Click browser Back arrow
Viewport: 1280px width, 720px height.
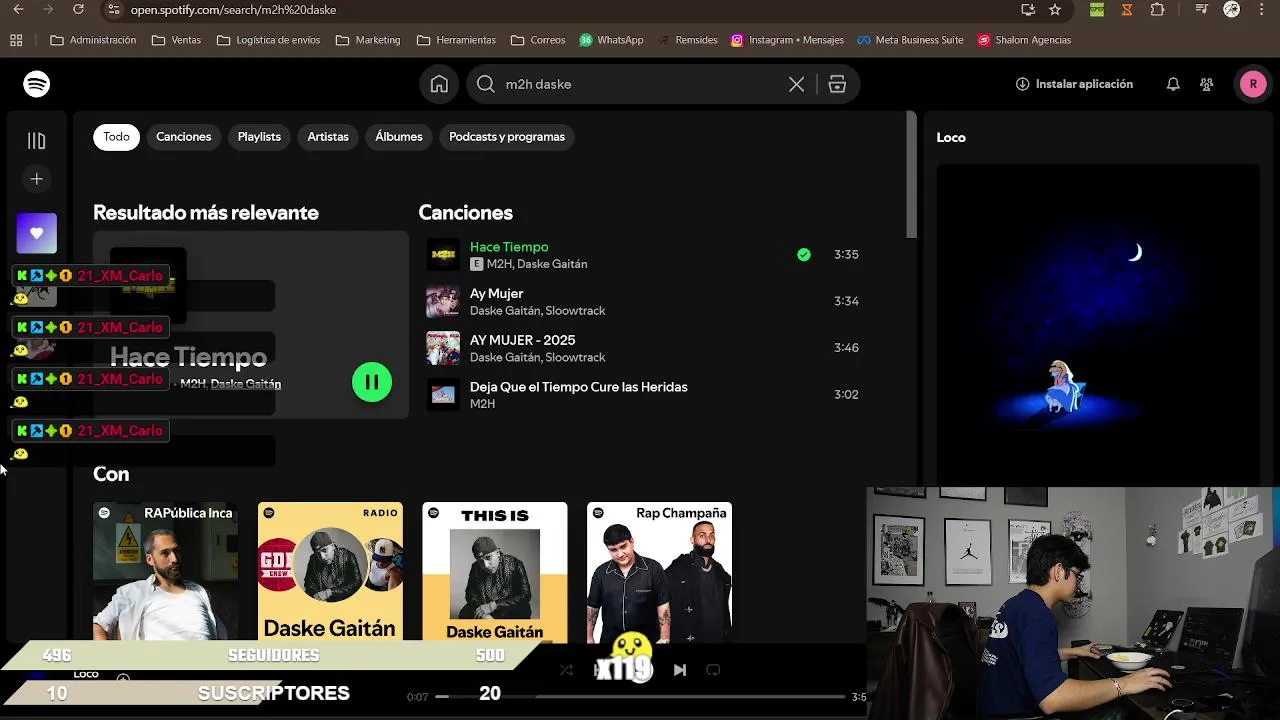(18, 9)
